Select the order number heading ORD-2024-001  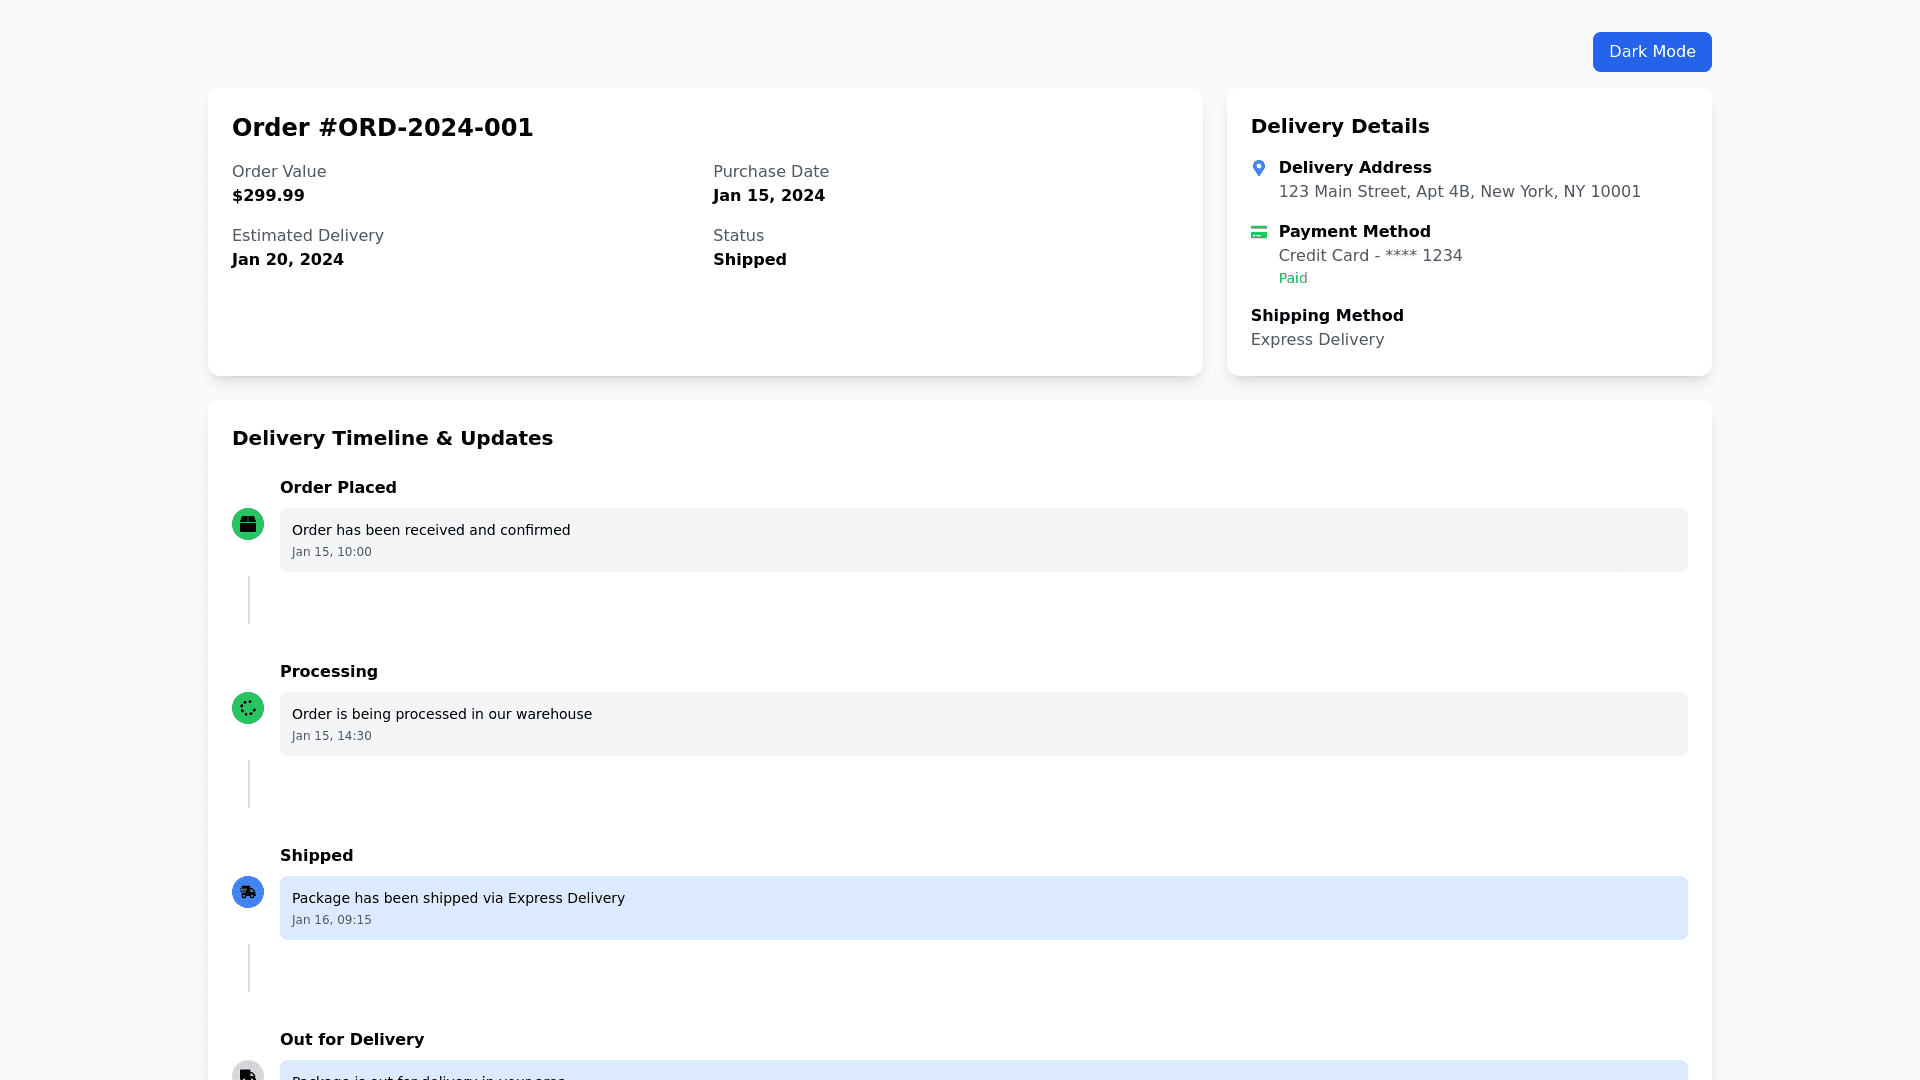(x=382, y=128)
